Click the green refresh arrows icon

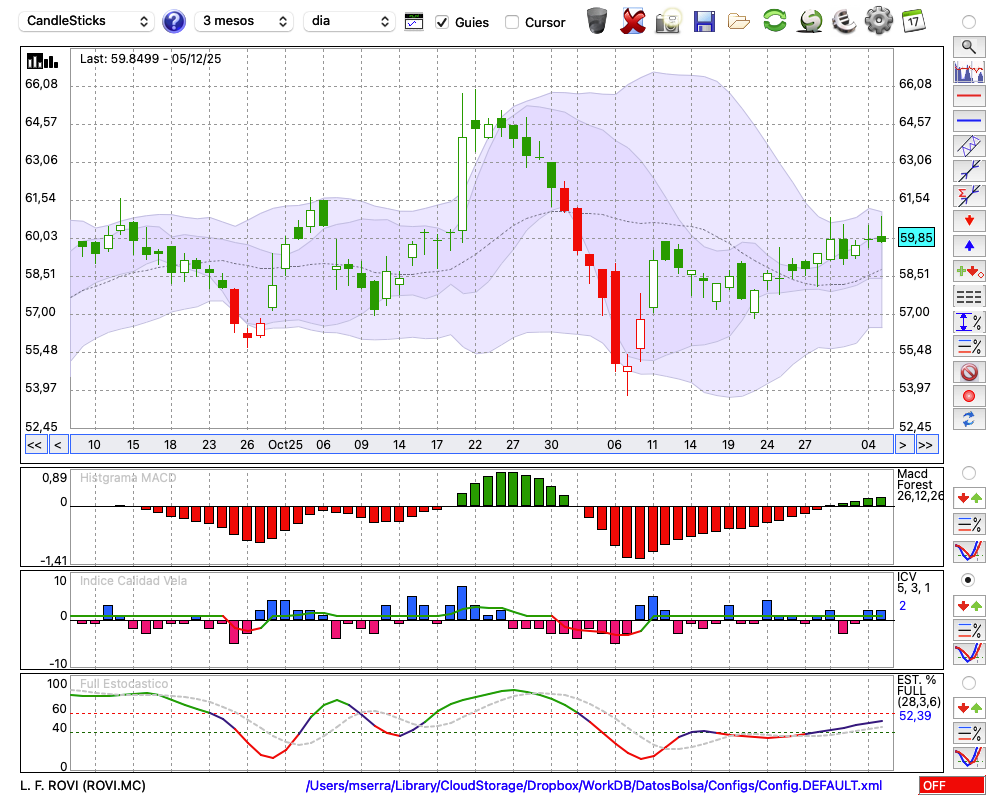point(774,20)
